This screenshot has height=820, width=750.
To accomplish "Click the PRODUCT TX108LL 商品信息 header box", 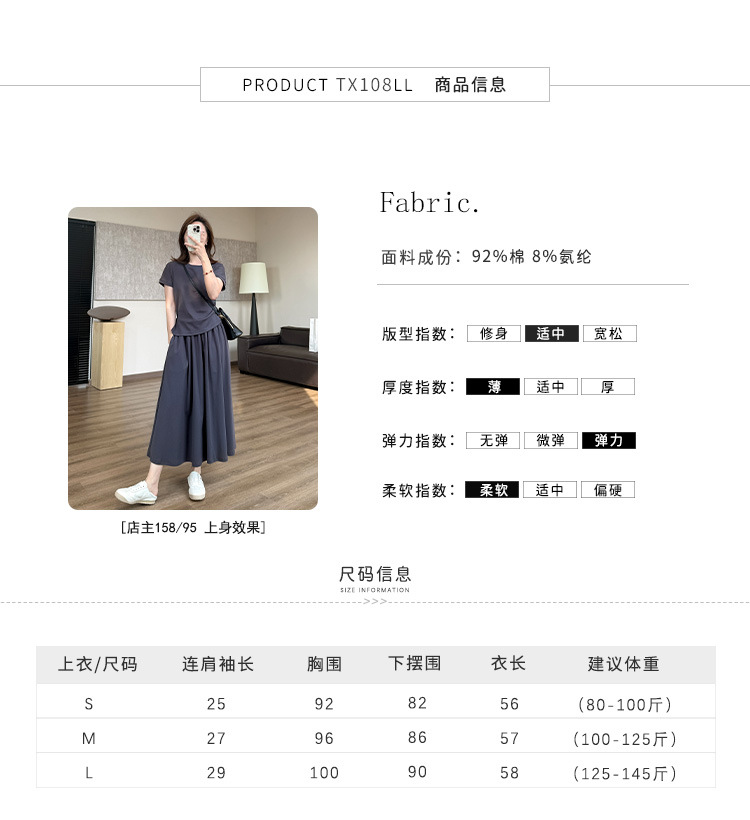I will [375, 84].
